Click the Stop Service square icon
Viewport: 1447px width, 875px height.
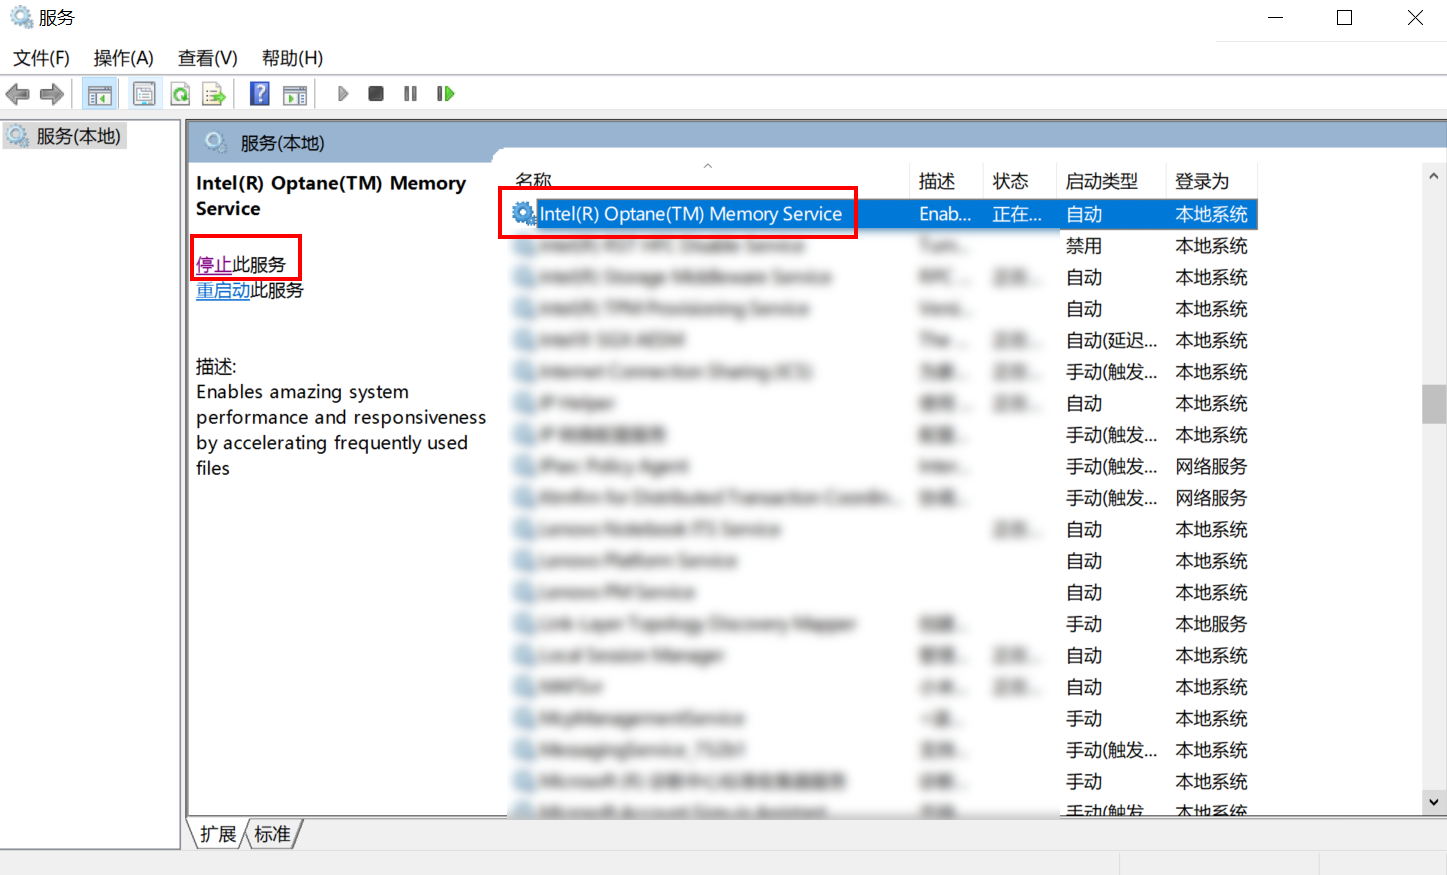click(376, 94)
